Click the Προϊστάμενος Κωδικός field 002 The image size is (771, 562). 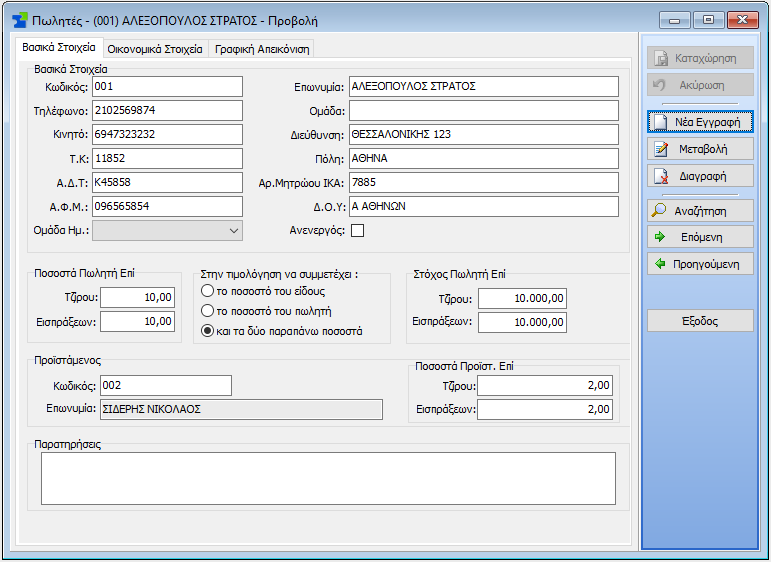pos(166,385)
